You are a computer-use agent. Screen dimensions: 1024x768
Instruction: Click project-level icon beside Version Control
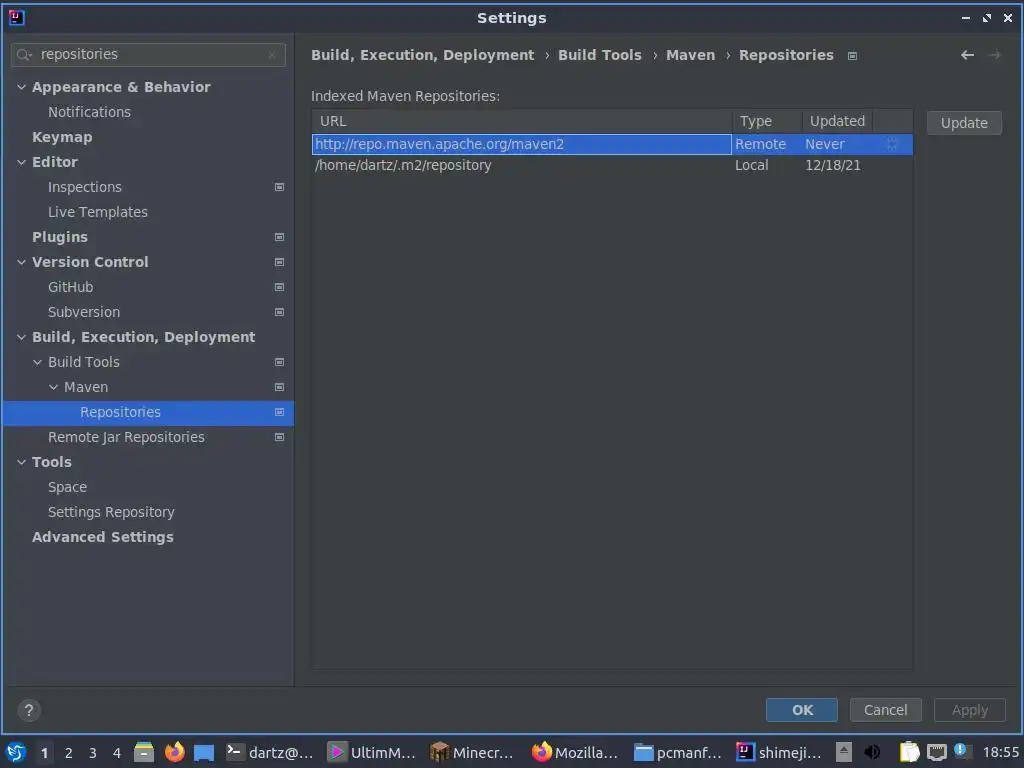point(280,262)
